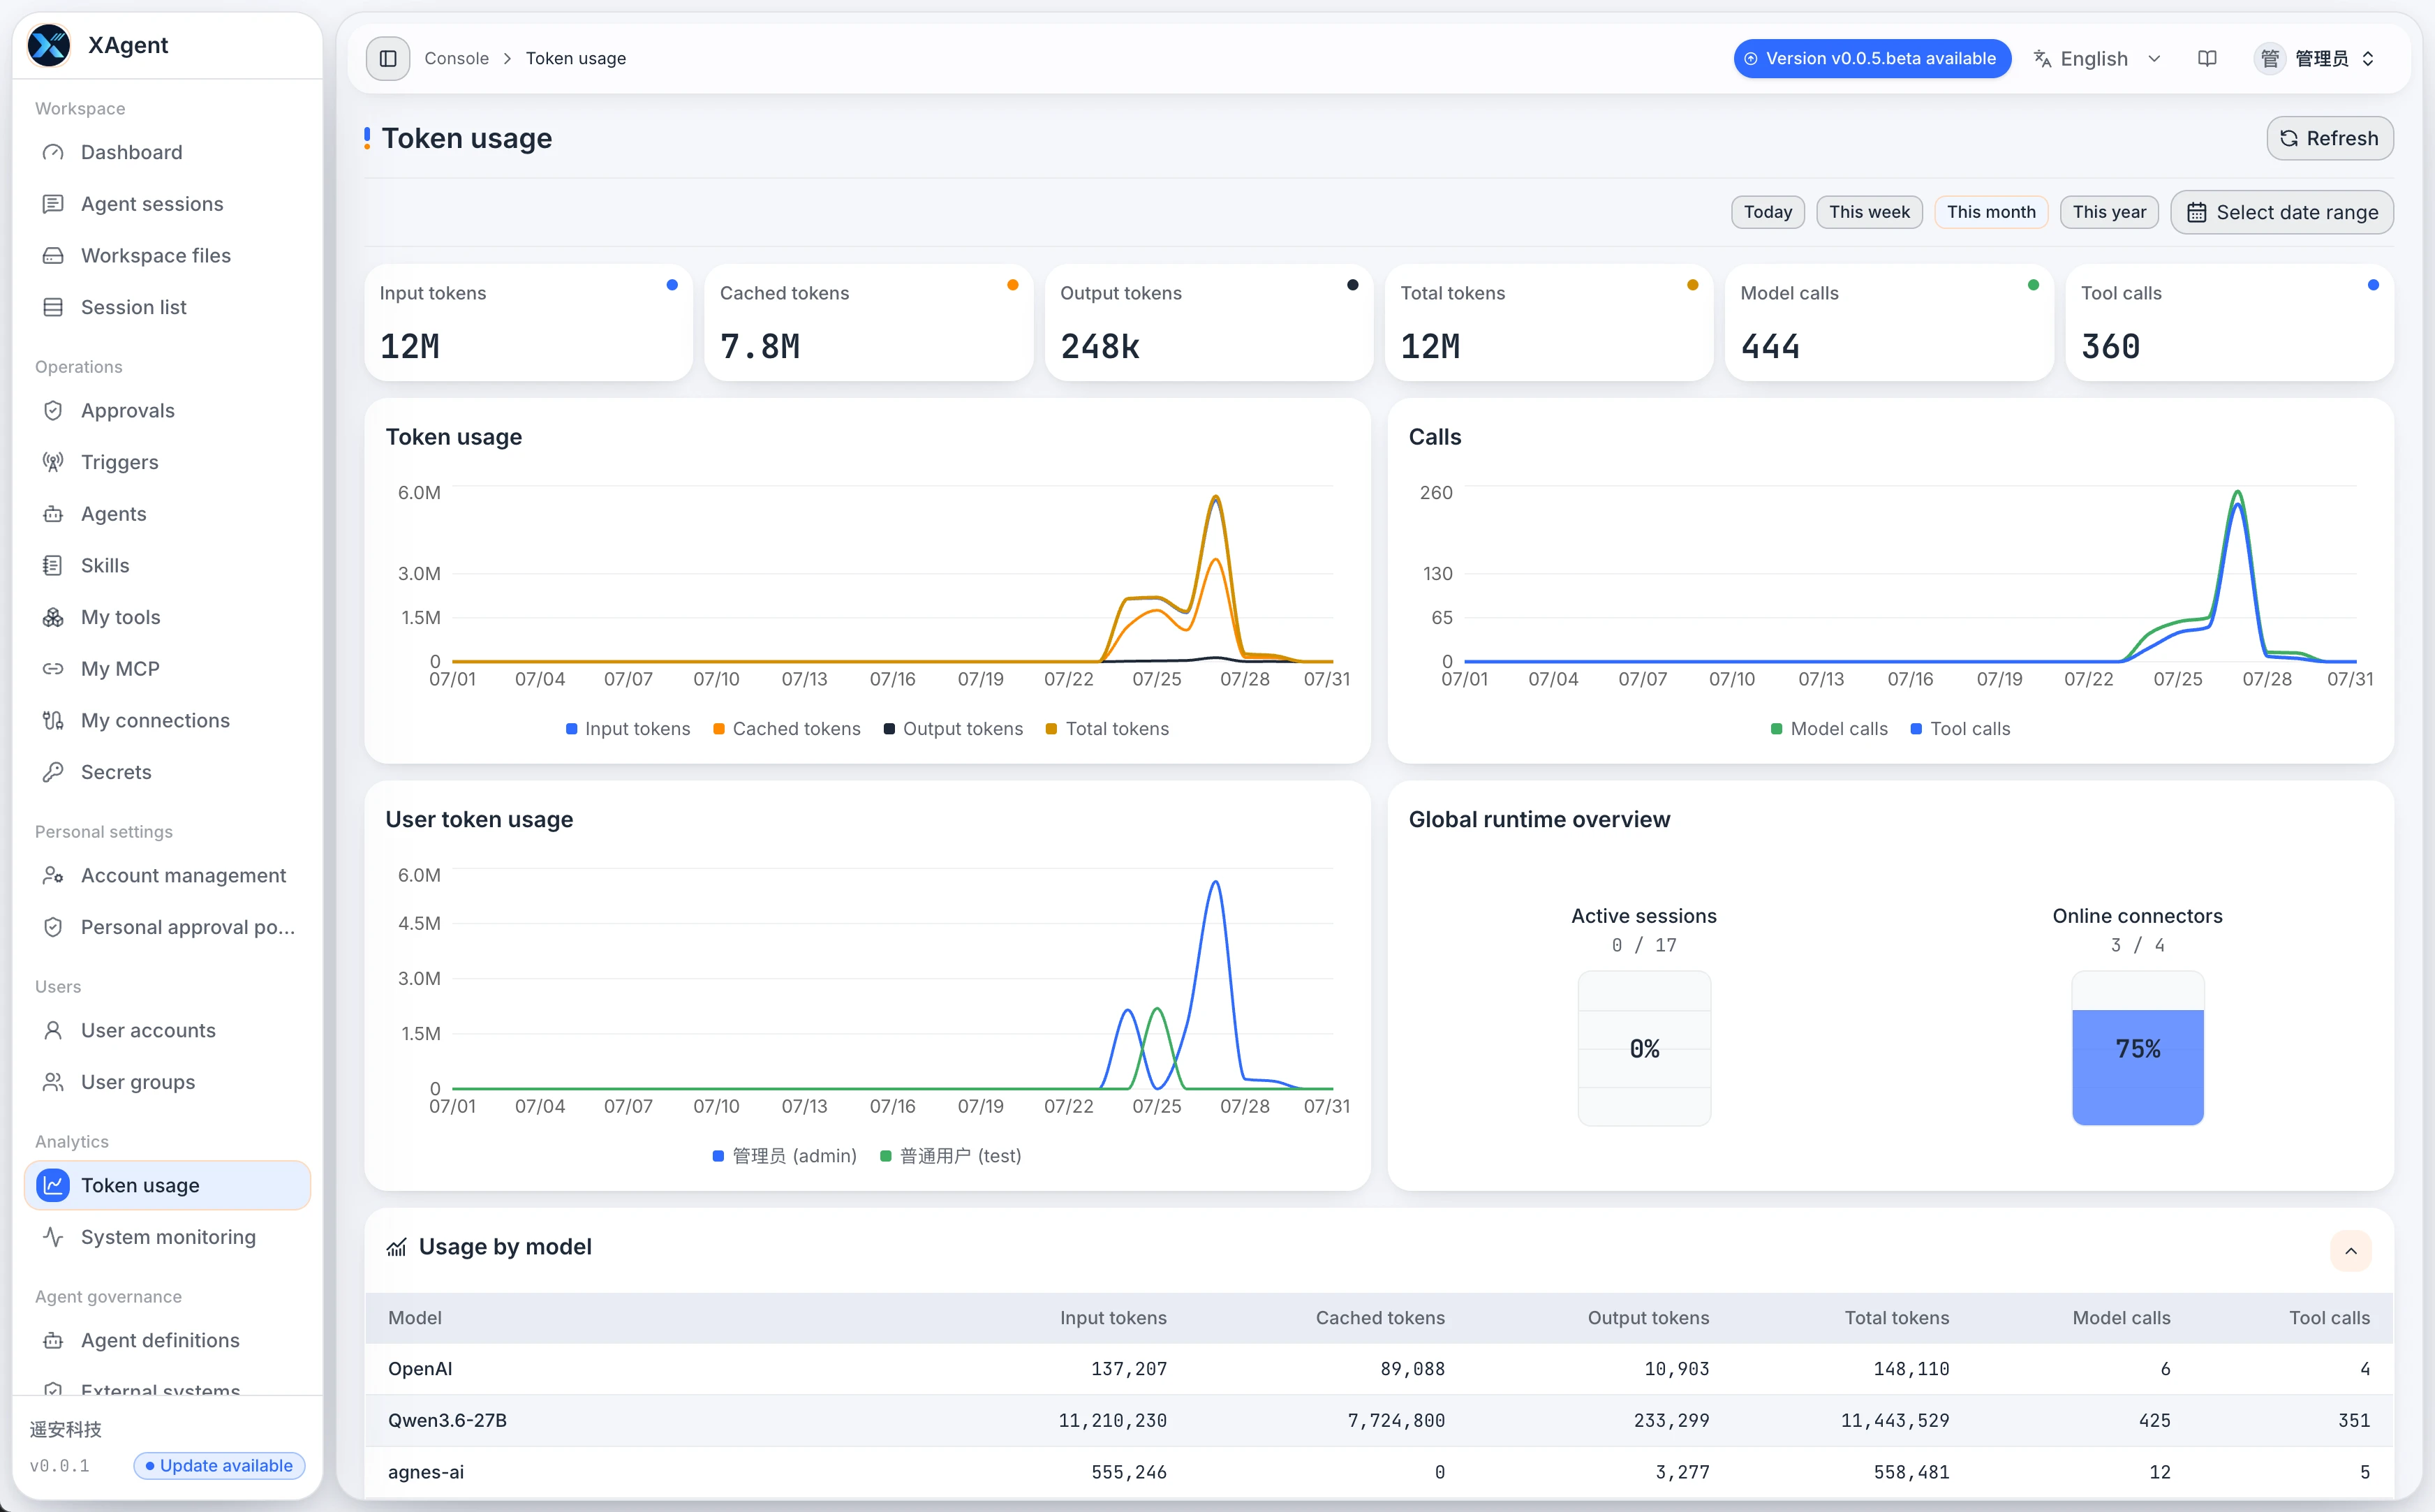Click the Refresh button
This screenshot has width=2435, height=1512.
pos(2329,138)
